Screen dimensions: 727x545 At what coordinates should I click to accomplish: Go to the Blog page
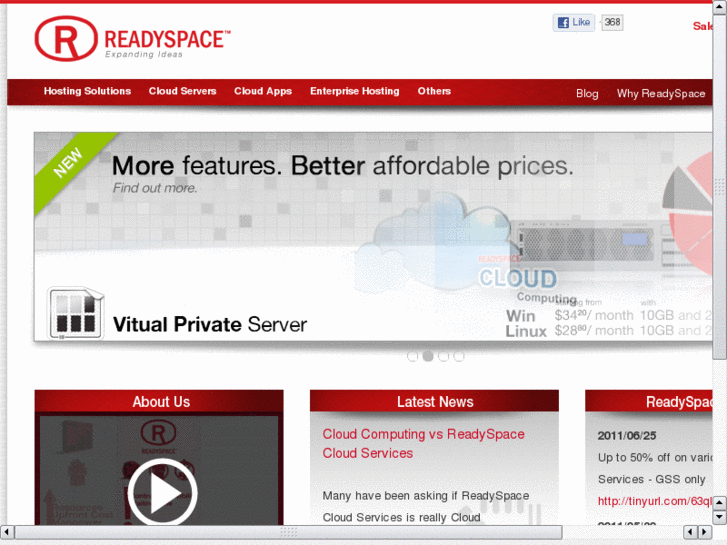pos(587,94)
